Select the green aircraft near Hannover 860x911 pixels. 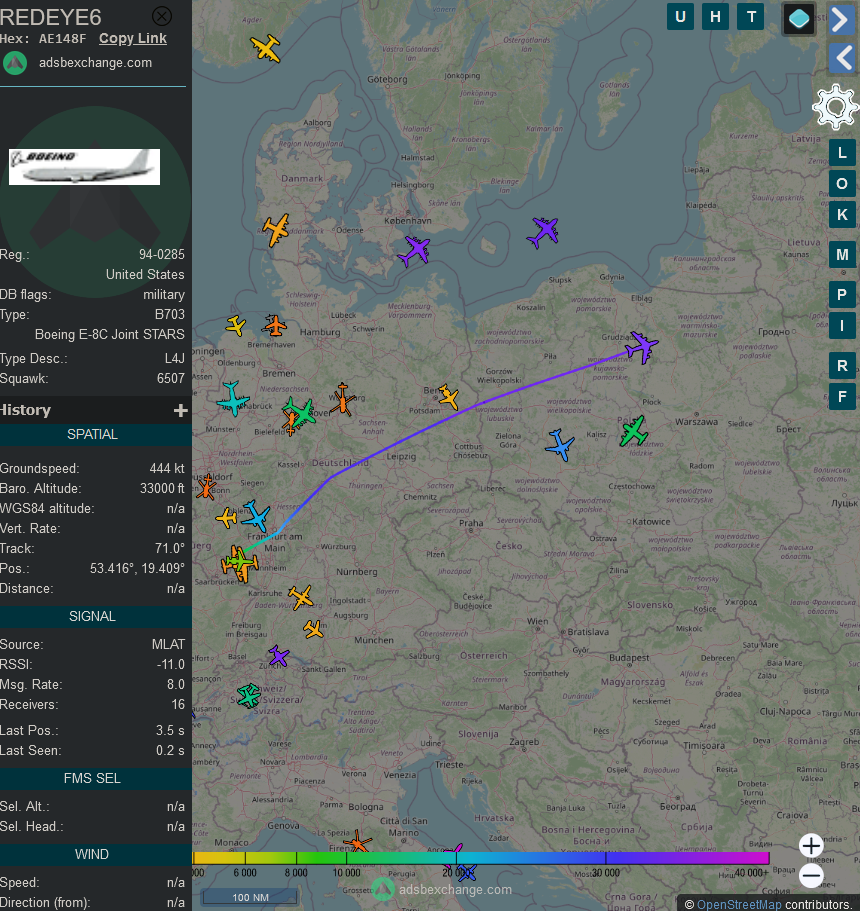coord(300,411)
